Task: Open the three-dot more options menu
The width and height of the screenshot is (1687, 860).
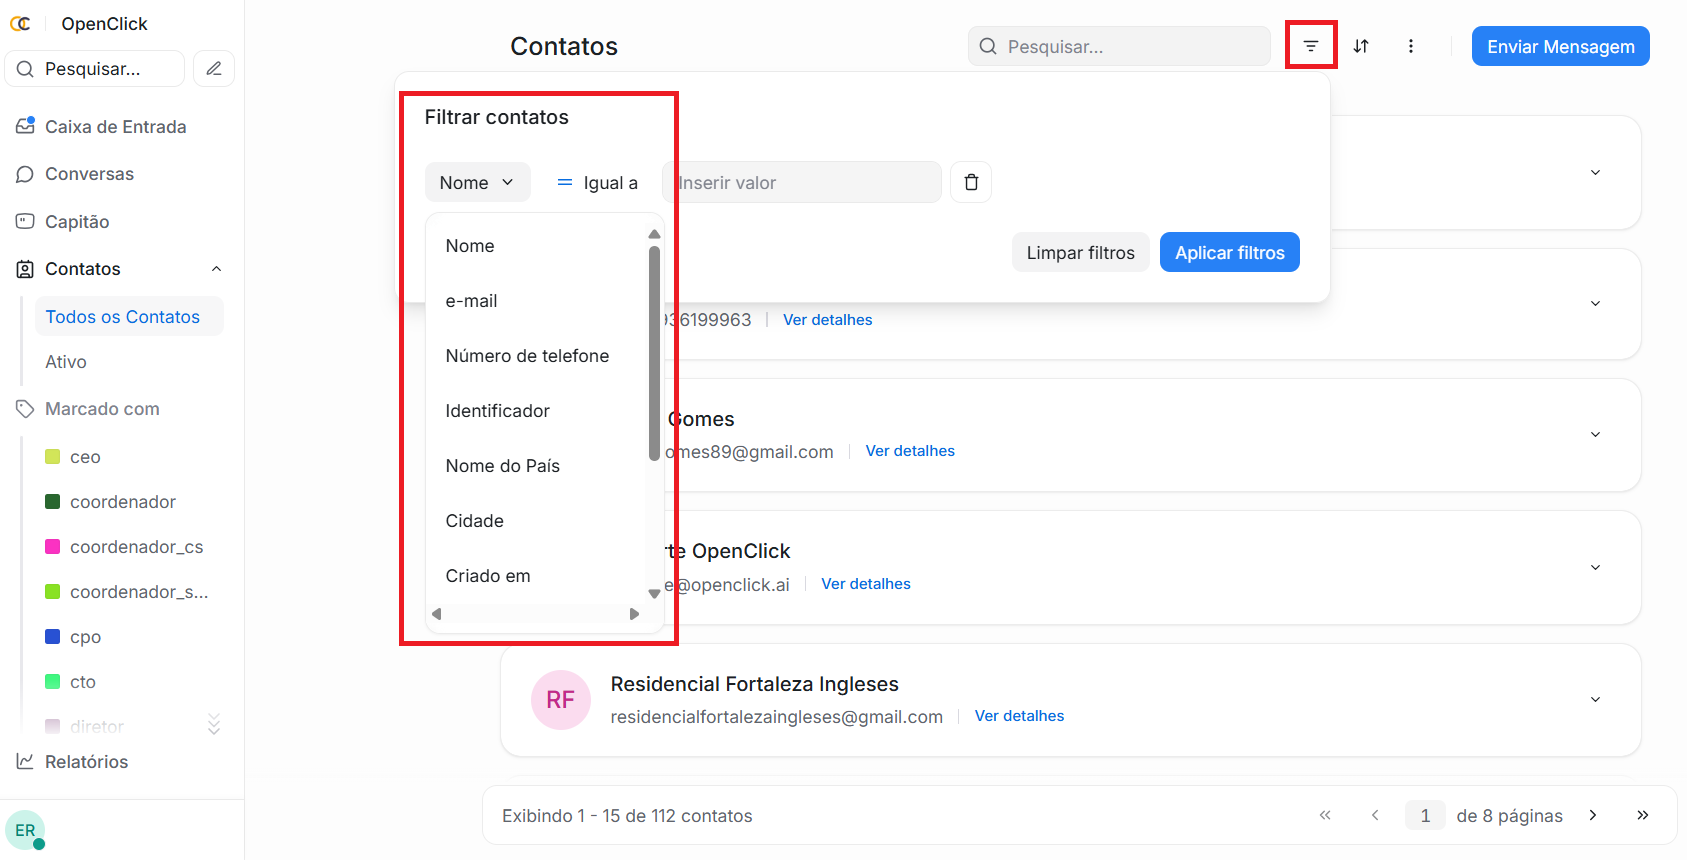Action: pyautogui.click(x=1410, y=46)
